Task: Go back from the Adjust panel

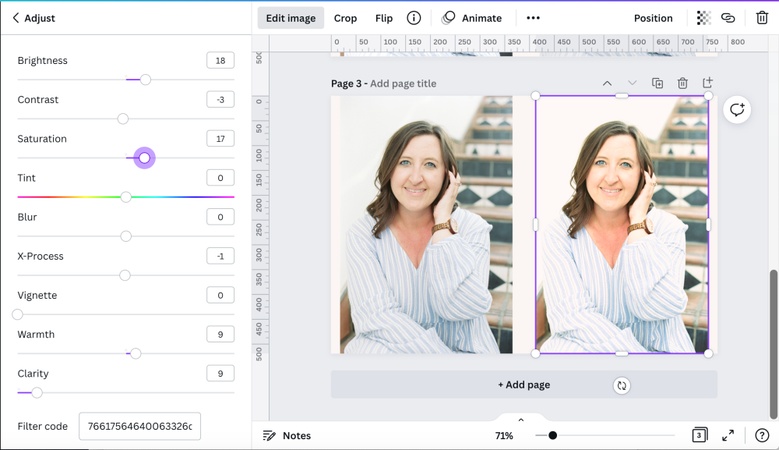Action: click(x=16, y=18)
